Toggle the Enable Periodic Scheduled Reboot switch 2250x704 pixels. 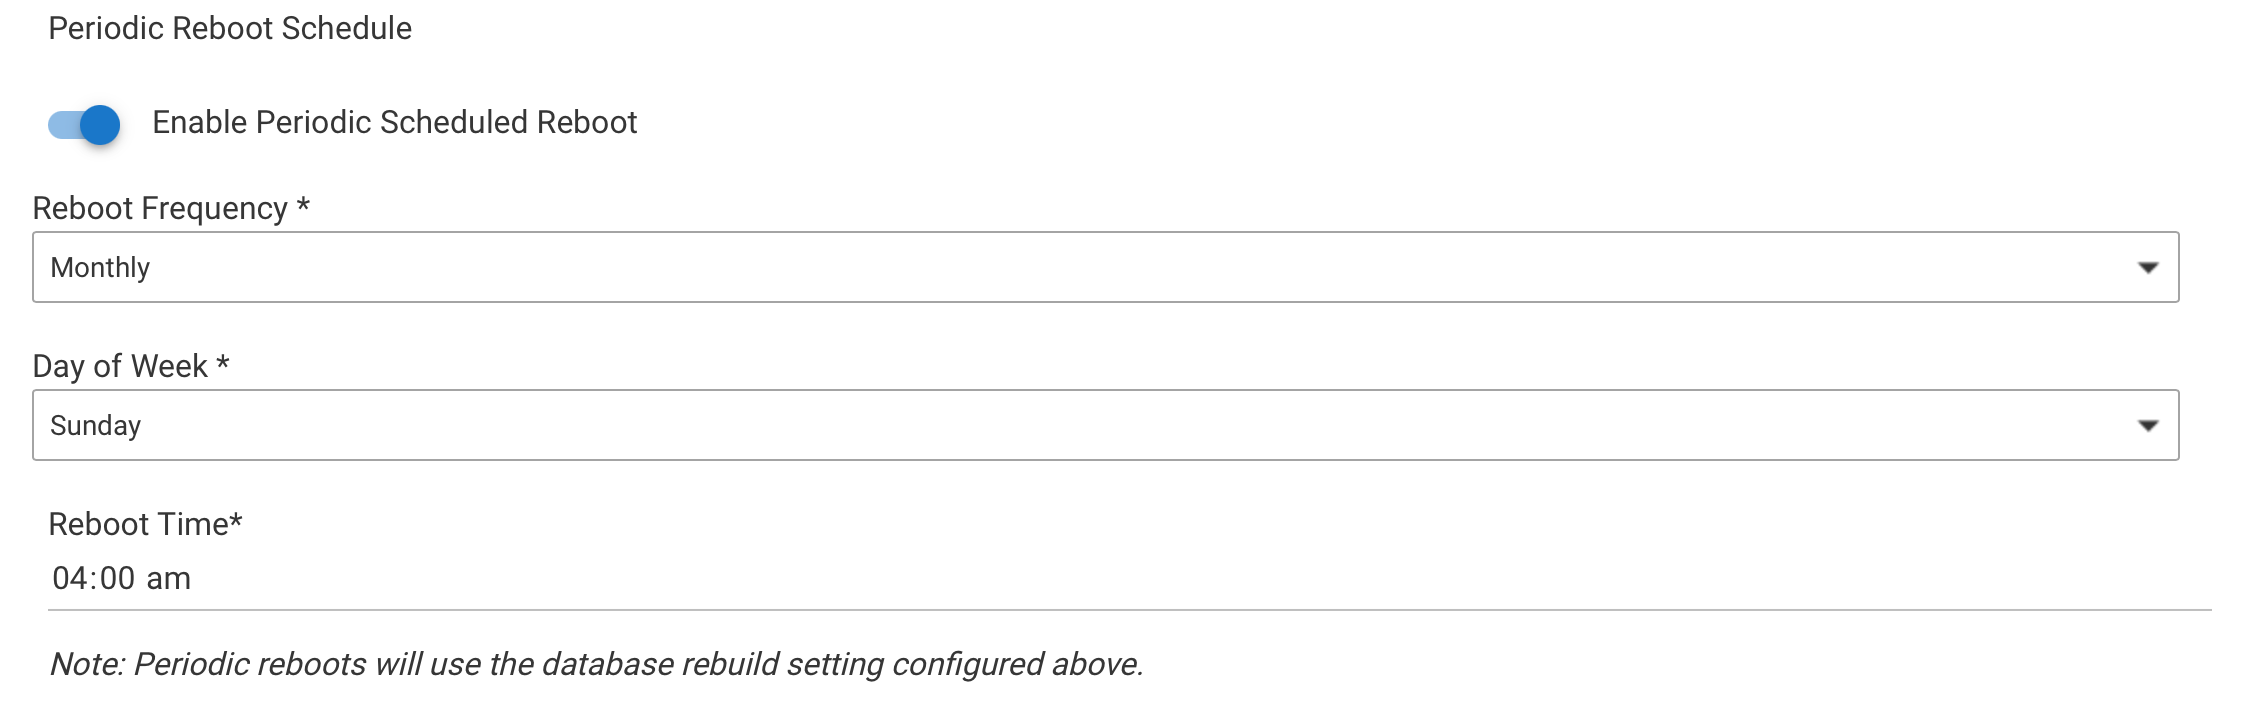[84, 124]
